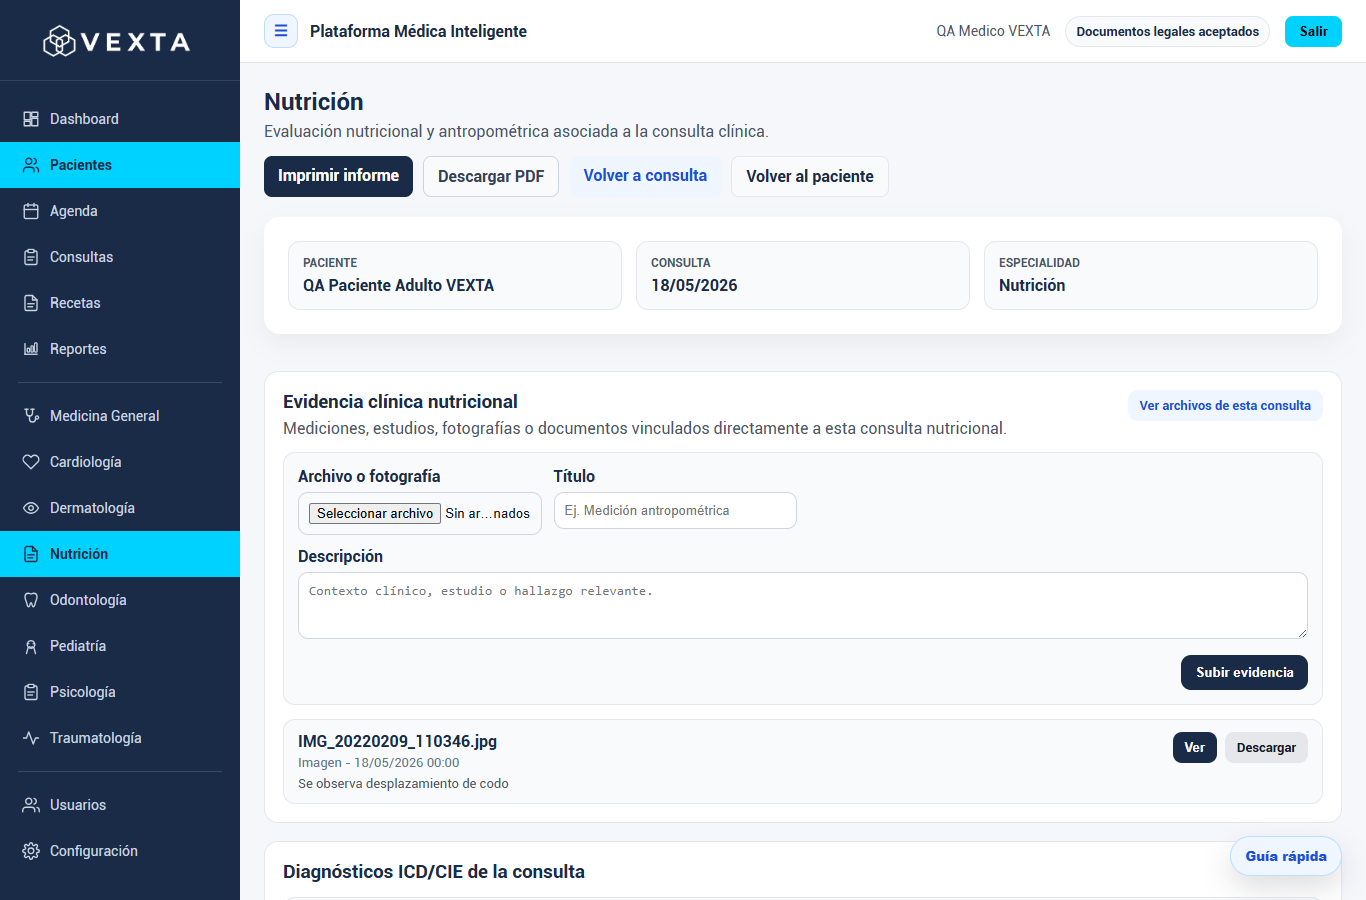Click the Dermatología eye icon
This screenshot has width=1366, height=900.
(31, 508)
